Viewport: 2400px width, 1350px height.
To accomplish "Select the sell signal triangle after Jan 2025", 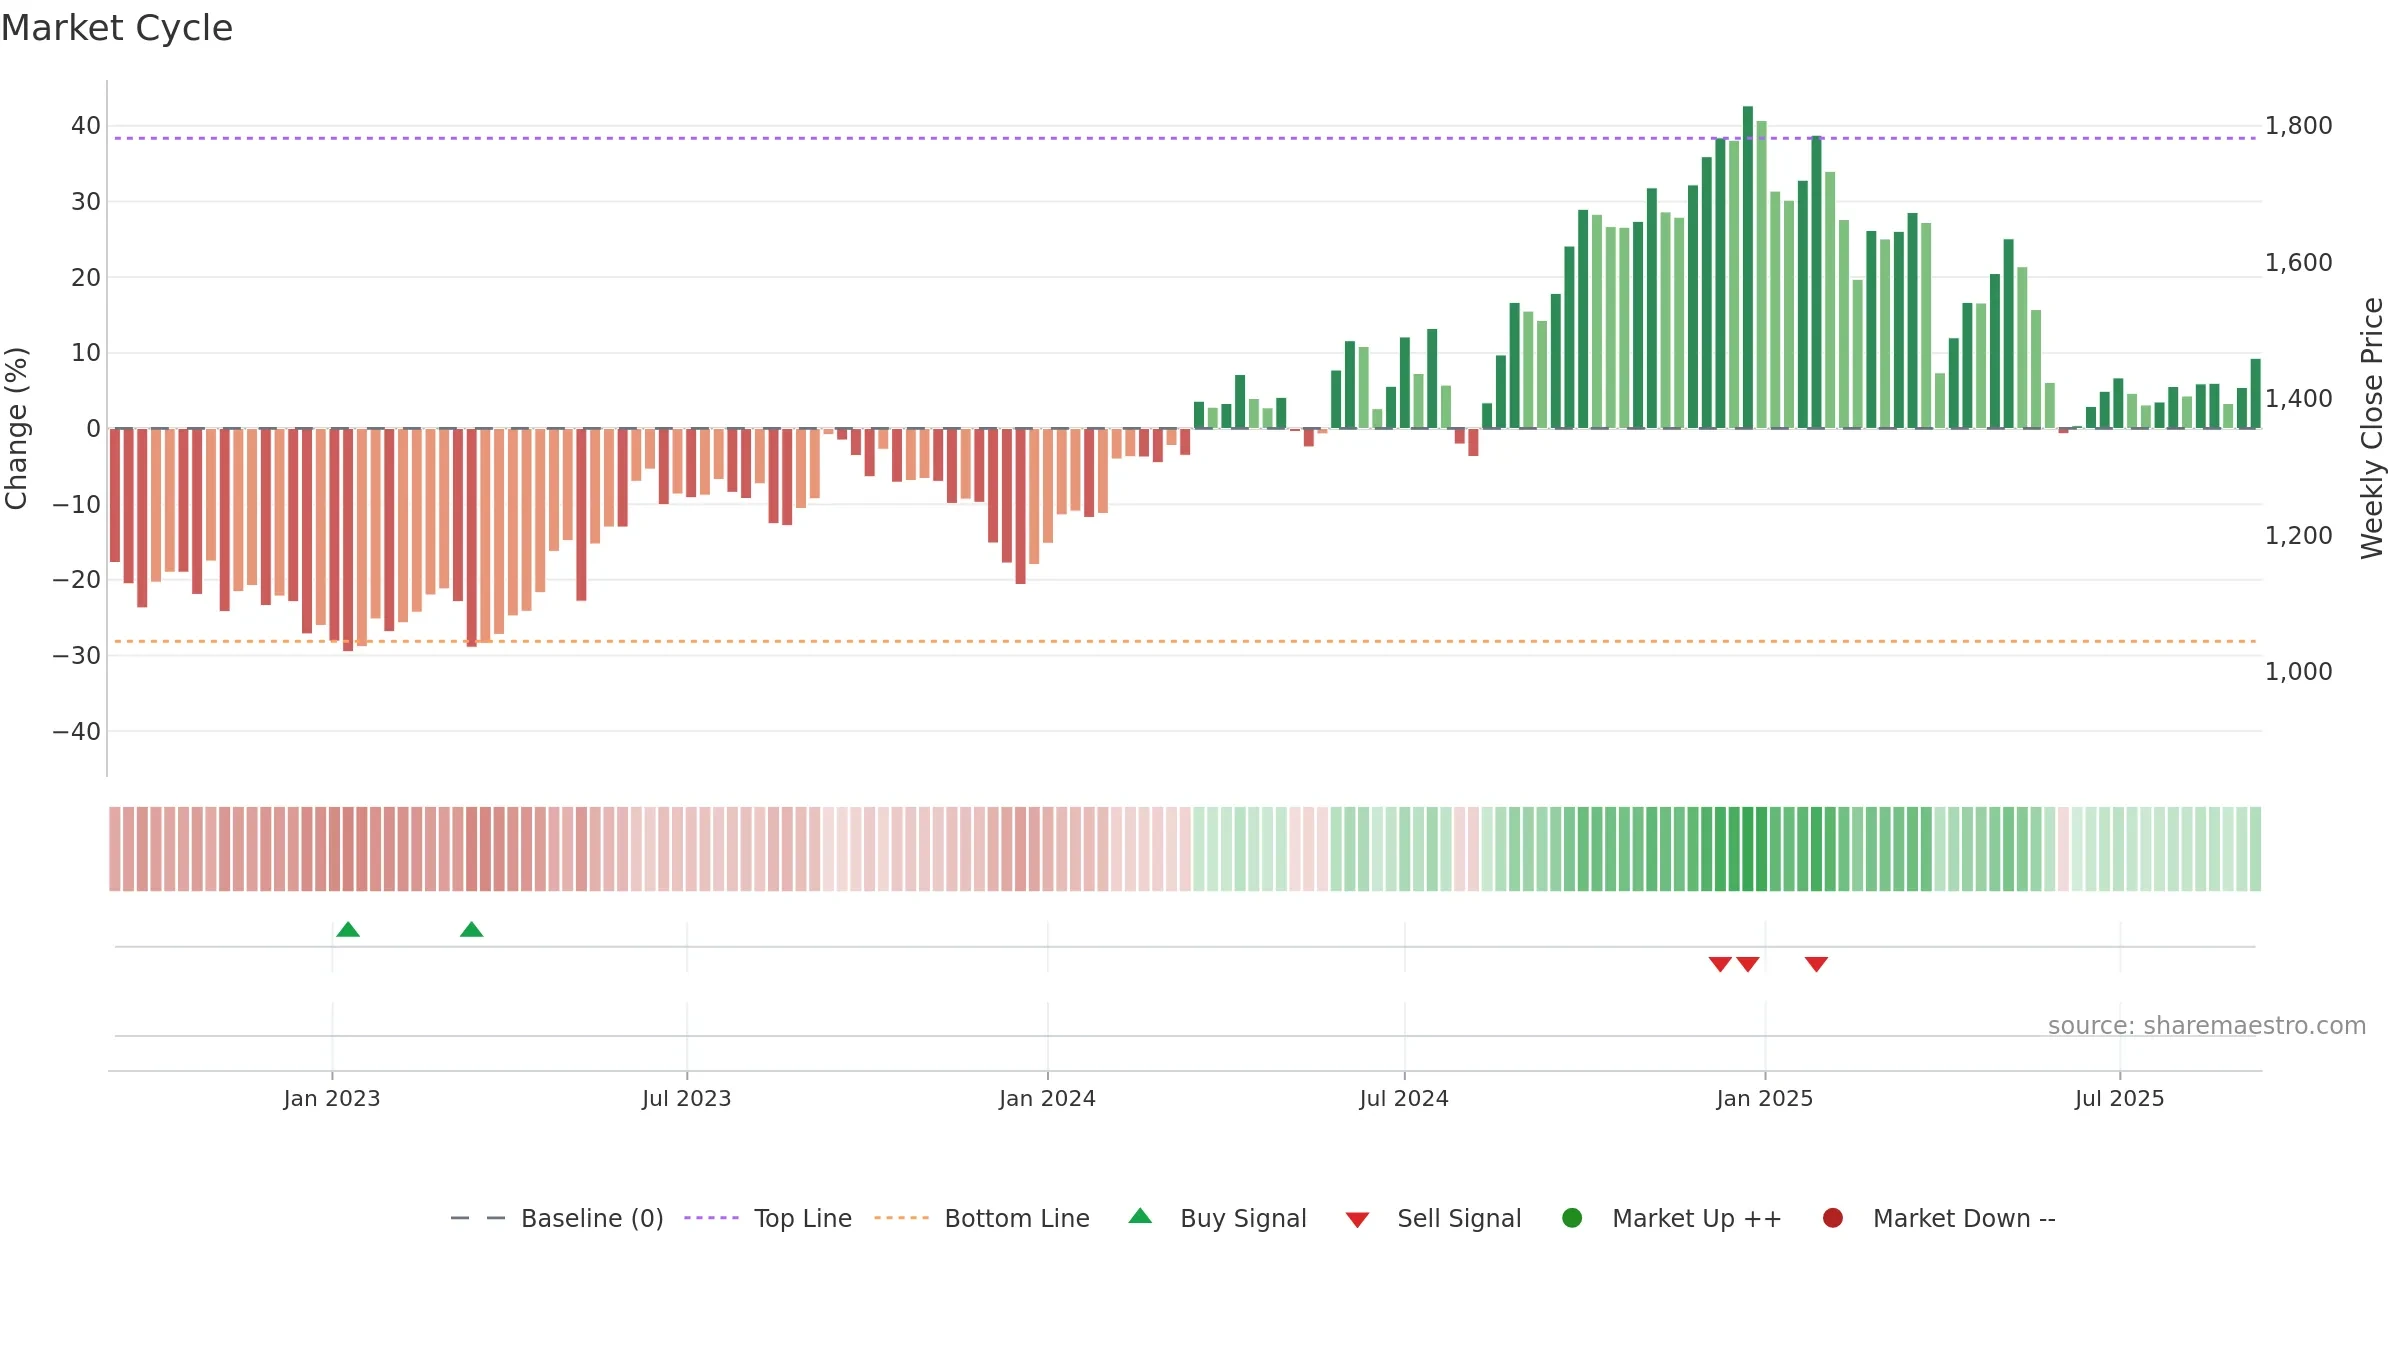I will point(1817,964).
